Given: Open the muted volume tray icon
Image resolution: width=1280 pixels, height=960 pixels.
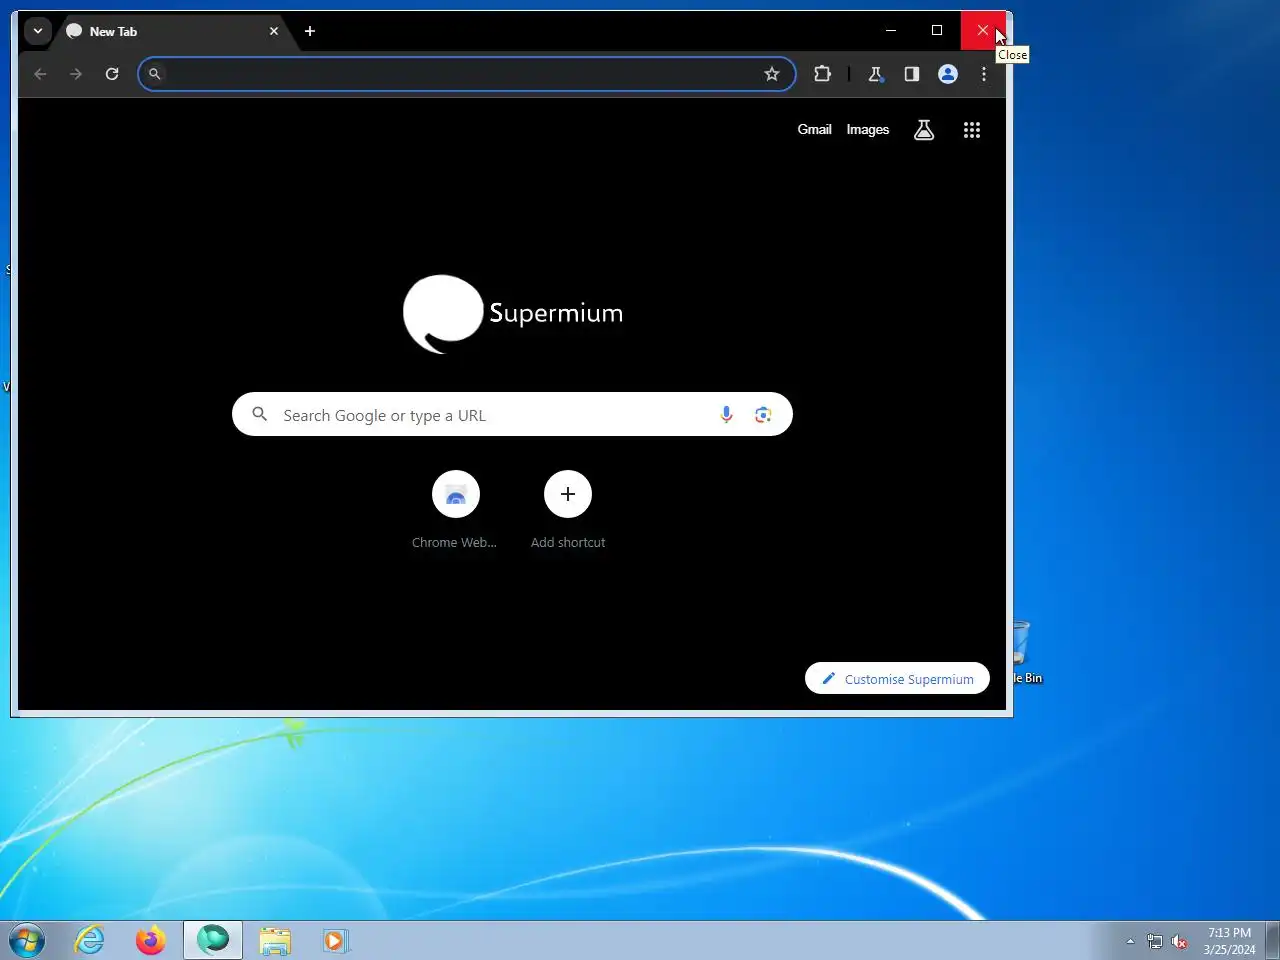Looking at the screenshot, I should click(x=1180, y=941).
